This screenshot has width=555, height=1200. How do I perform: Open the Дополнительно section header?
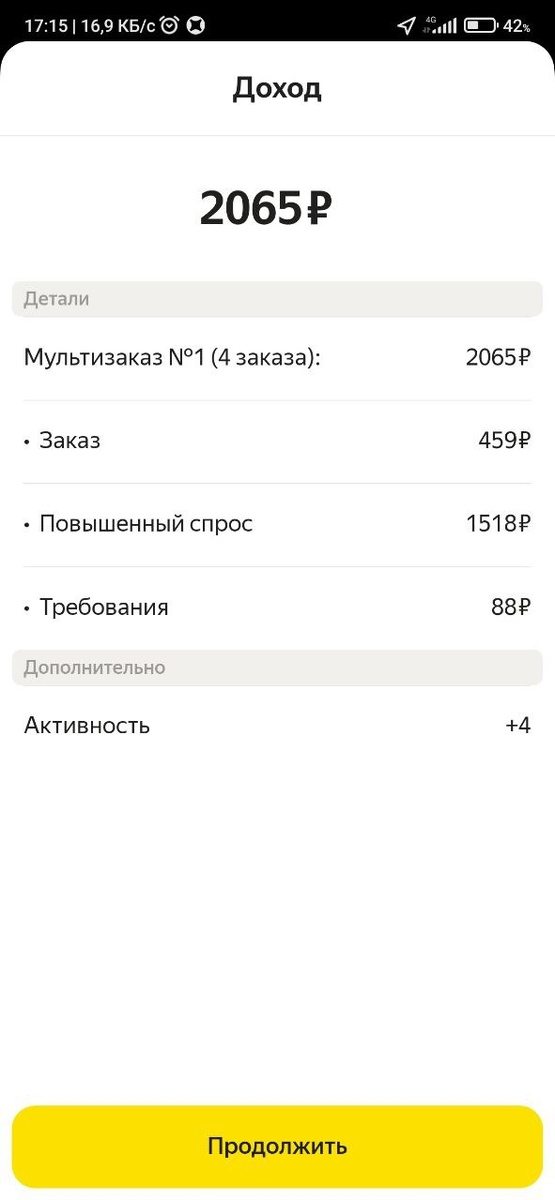(277, 668)
